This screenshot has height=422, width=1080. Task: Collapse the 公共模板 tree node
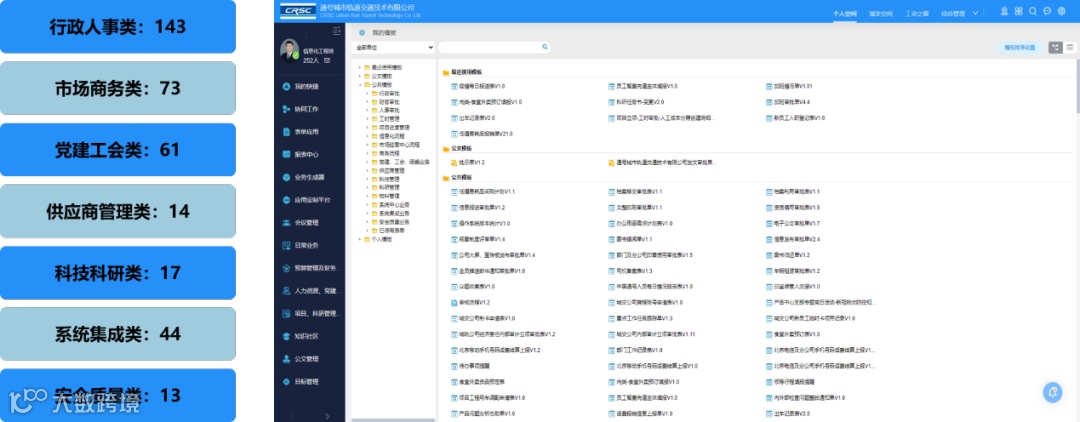[360, 85]
